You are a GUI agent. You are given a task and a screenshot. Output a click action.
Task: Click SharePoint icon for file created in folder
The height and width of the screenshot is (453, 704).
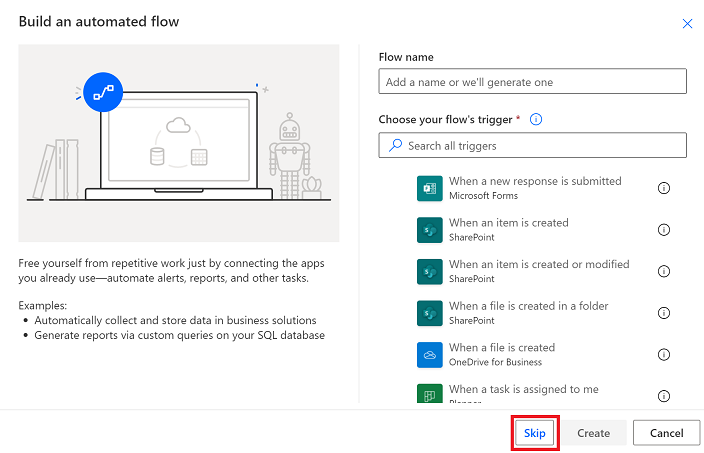[x=429, y=313]
